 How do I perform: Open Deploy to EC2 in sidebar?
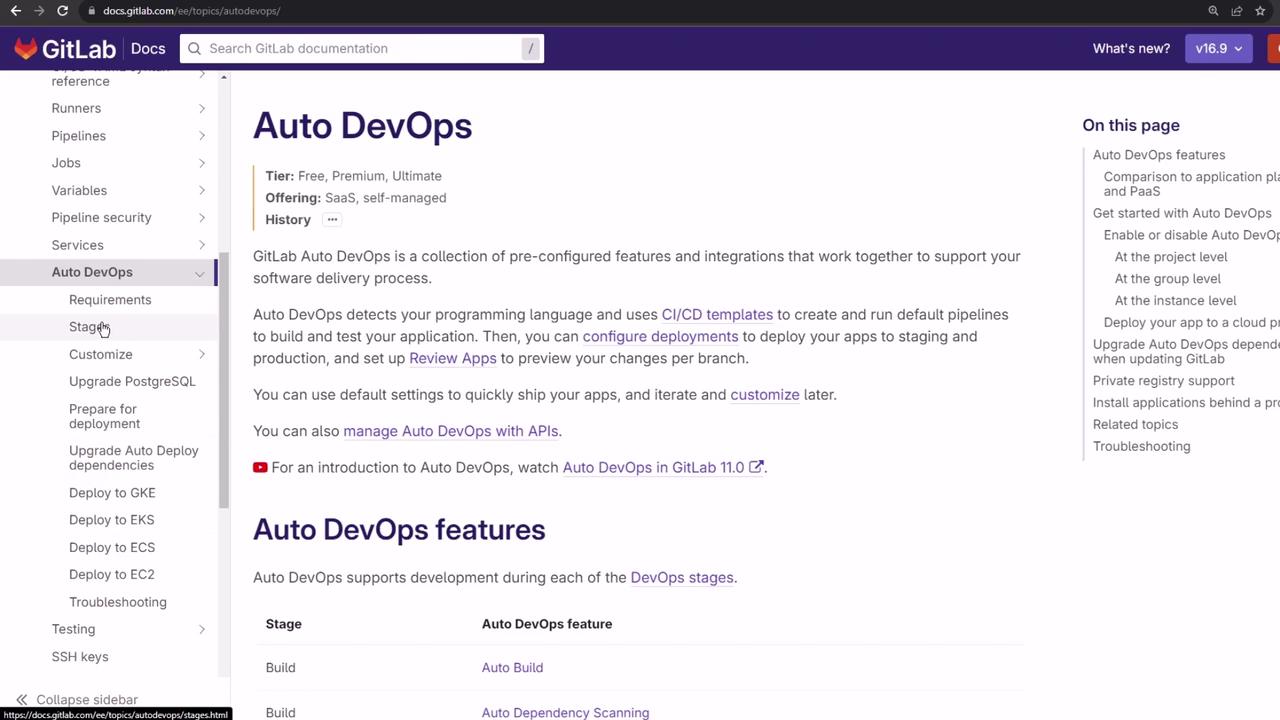(x=112, y=574)
